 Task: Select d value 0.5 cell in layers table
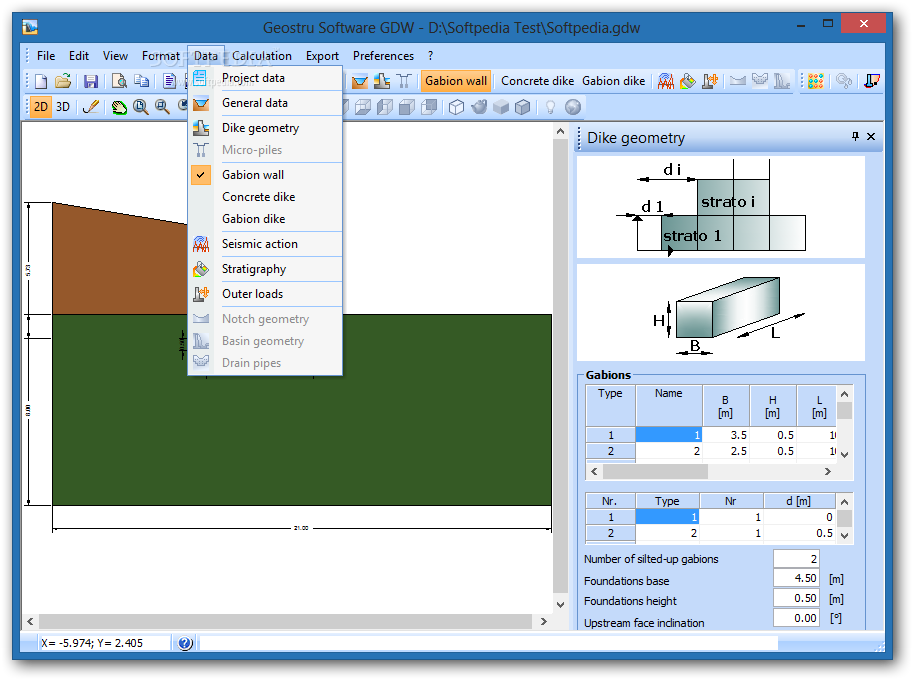800,533
